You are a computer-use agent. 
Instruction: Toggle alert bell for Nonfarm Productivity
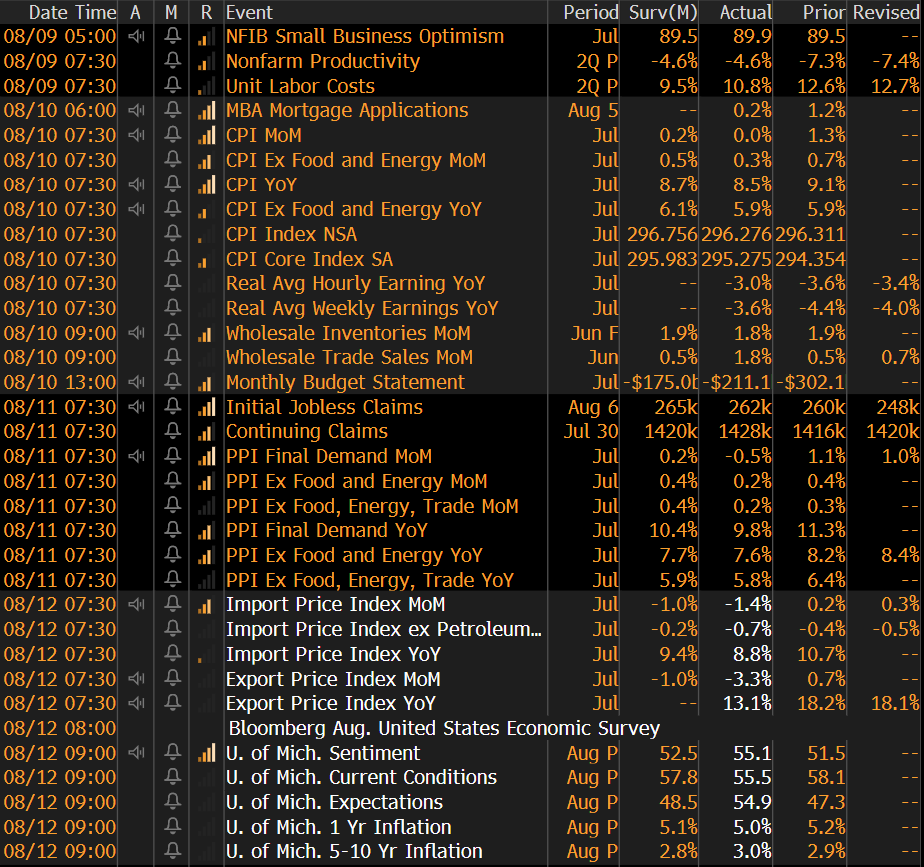[x=172, y=61]
